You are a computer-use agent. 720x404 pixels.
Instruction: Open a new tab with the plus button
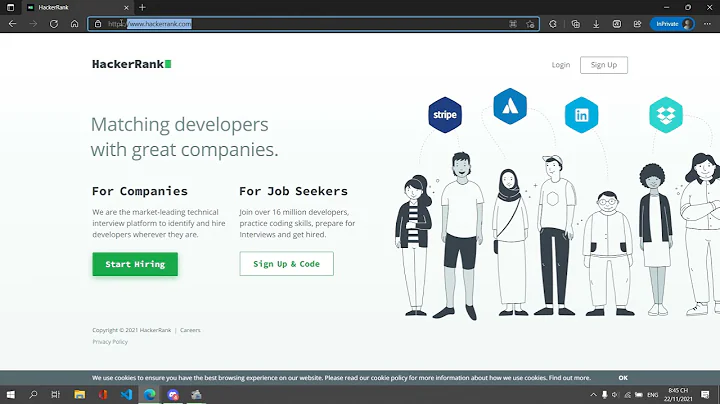[142, 7]
